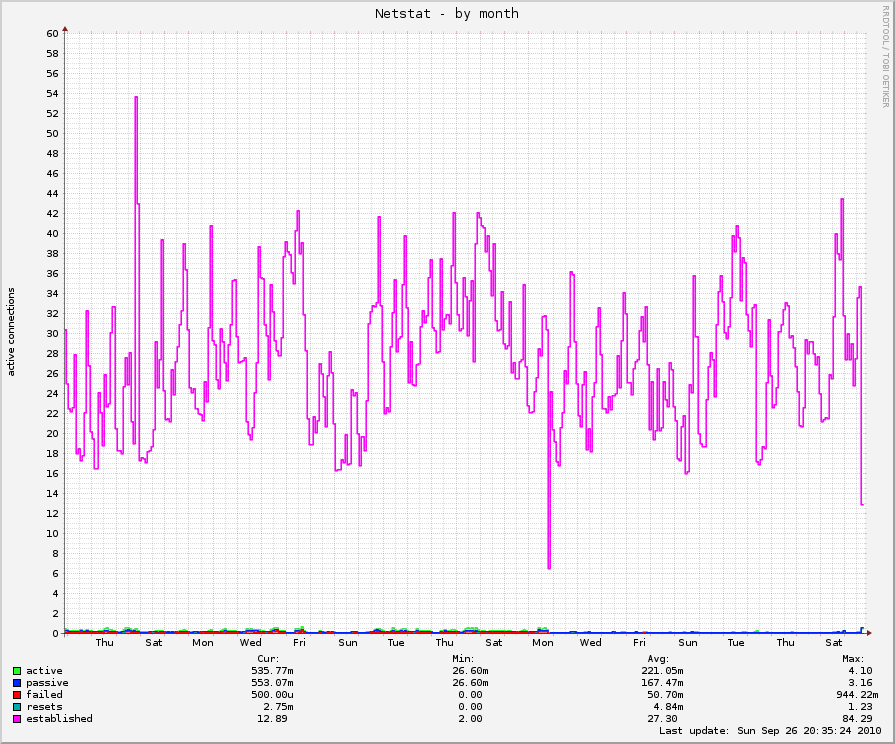
Task: Click the "passive" legend label
Action: (x=47, y=683)
